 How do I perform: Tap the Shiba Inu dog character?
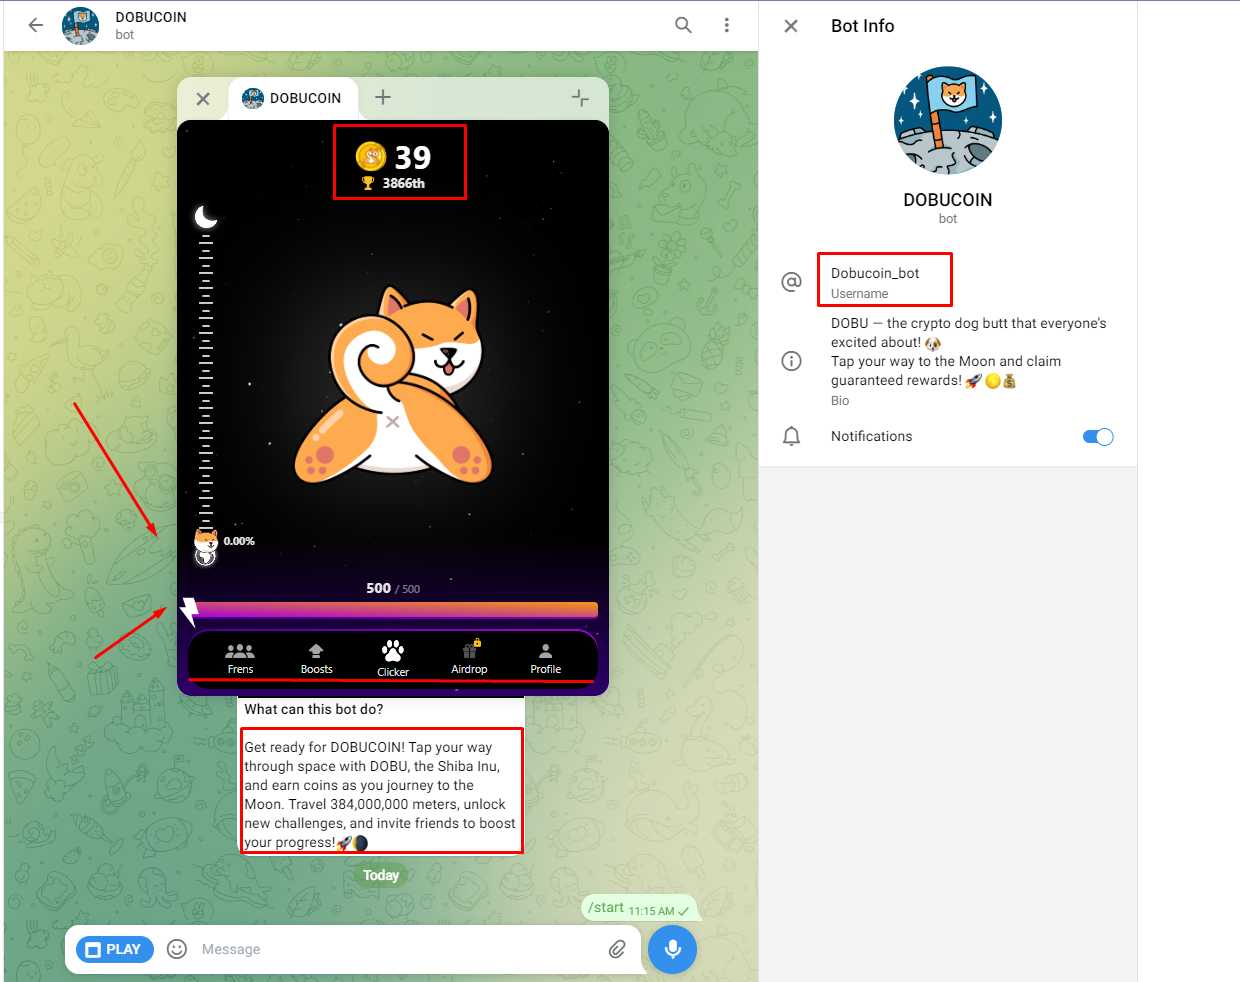point(393,385)
